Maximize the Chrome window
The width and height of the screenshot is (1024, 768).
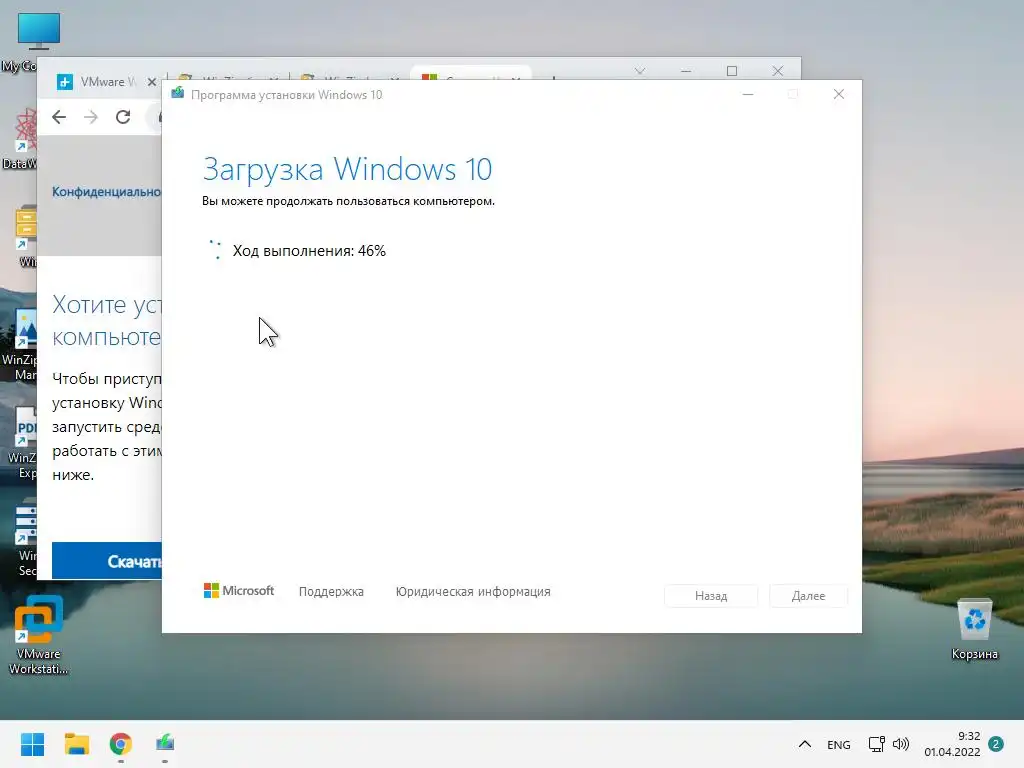(x=732, y=71)
